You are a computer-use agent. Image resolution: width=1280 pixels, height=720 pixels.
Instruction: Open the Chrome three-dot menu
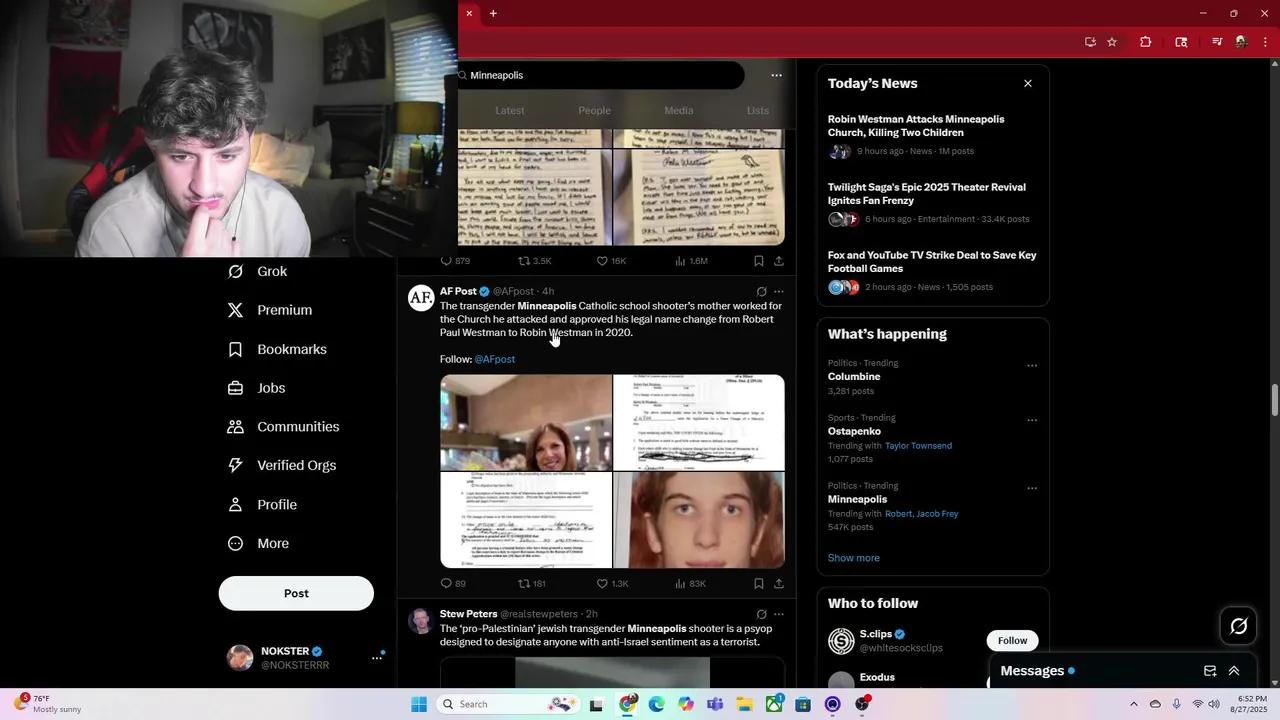(1266, 42)
